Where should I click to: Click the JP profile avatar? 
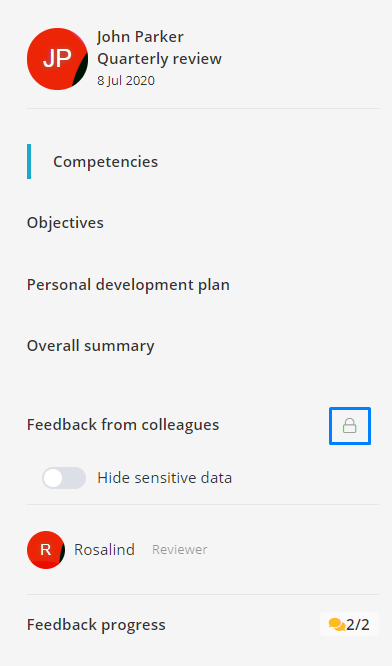(57, 59)
